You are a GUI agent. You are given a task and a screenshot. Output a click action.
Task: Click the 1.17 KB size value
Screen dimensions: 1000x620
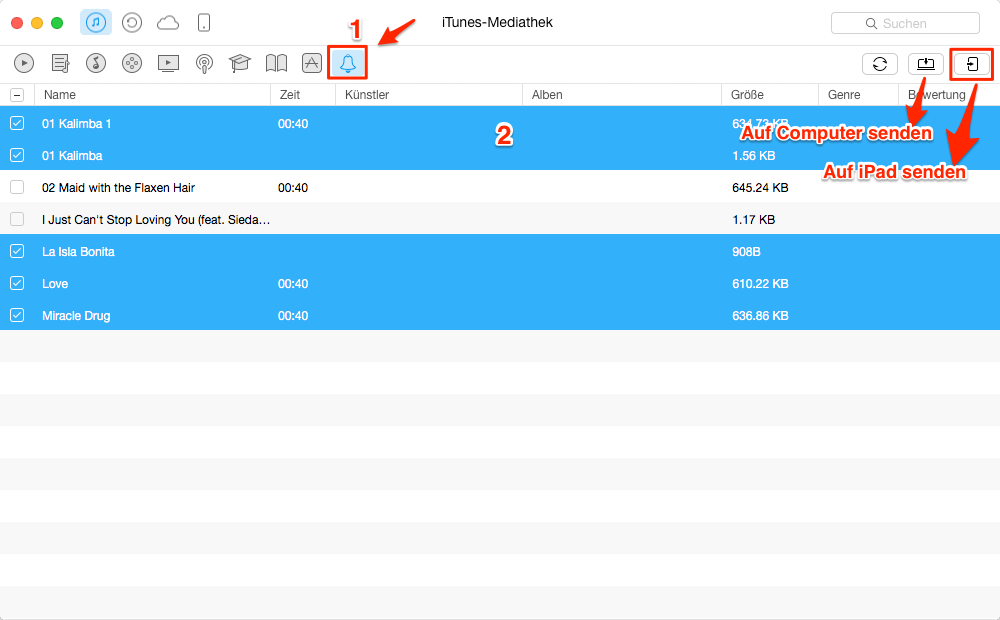(753, 219)
